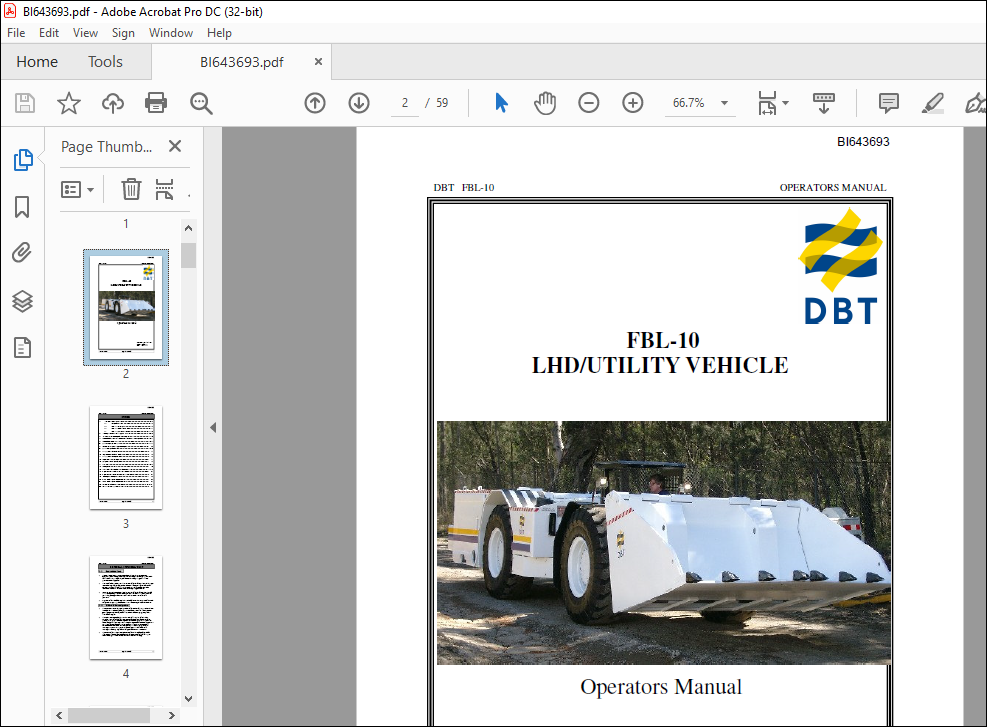
Task: Go to the next page (down arrow)
Action: [359, 103]
